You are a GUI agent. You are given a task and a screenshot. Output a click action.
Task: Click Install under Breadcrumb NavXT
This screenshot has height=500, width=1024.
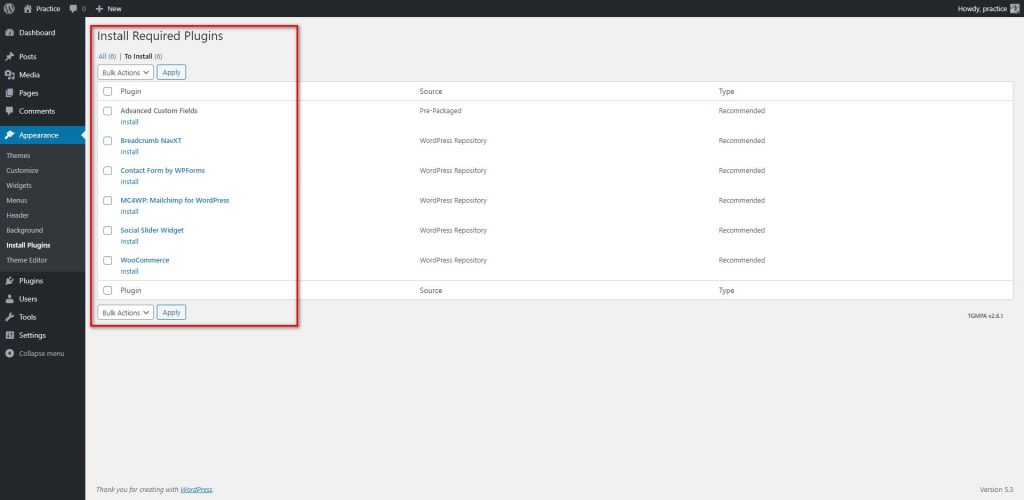click(129, 152)
